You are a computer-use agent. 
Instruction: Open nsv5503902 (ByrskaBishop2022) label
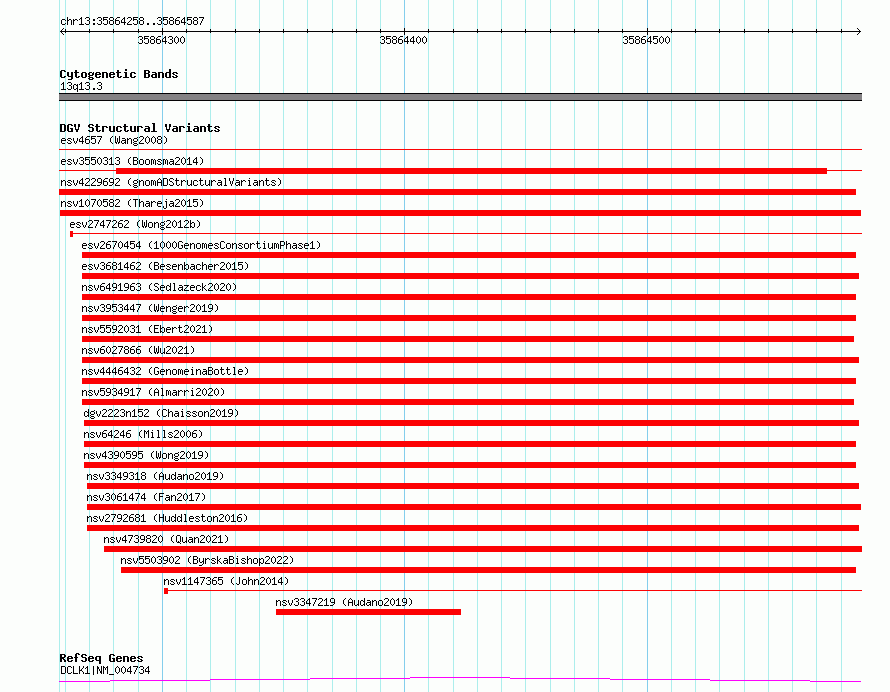point(207,560)
